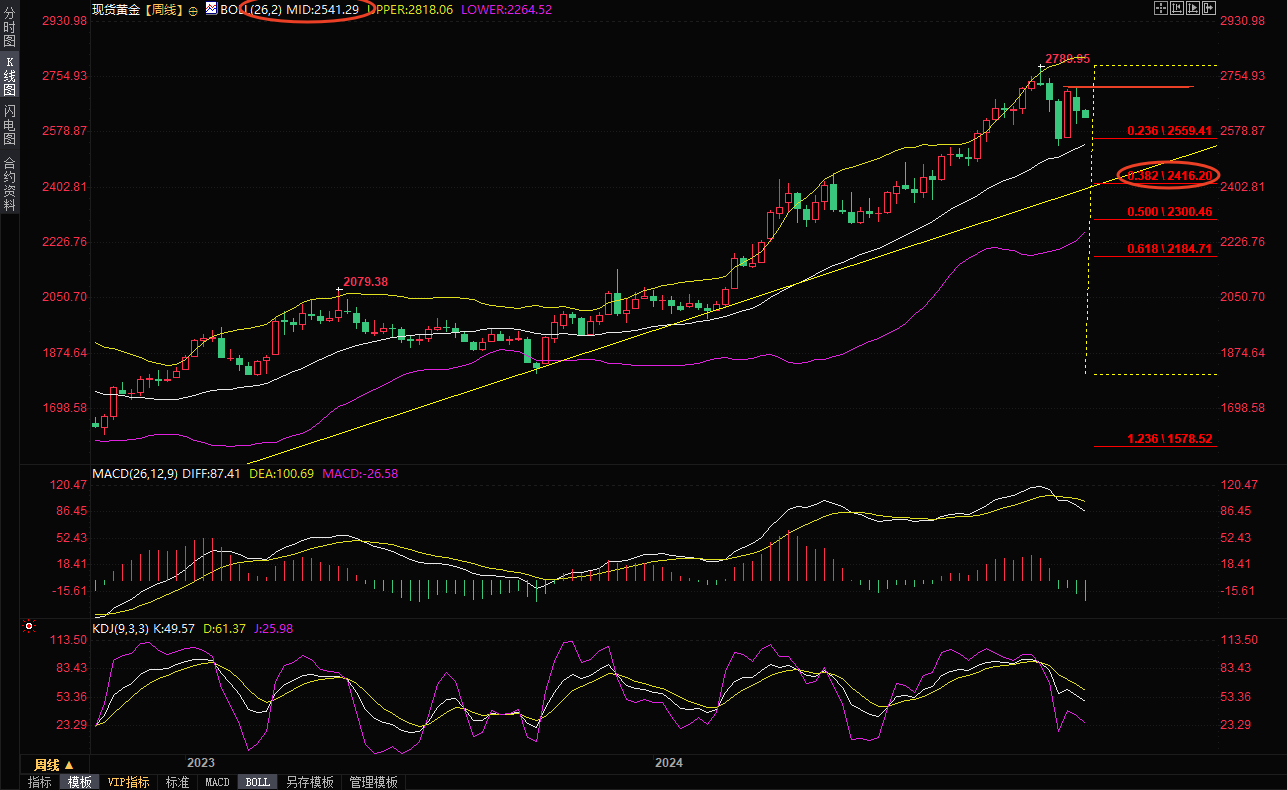The image size is (1287, 790).
Task: Click the chart playback range icon
Action: tap(1193, 8)
